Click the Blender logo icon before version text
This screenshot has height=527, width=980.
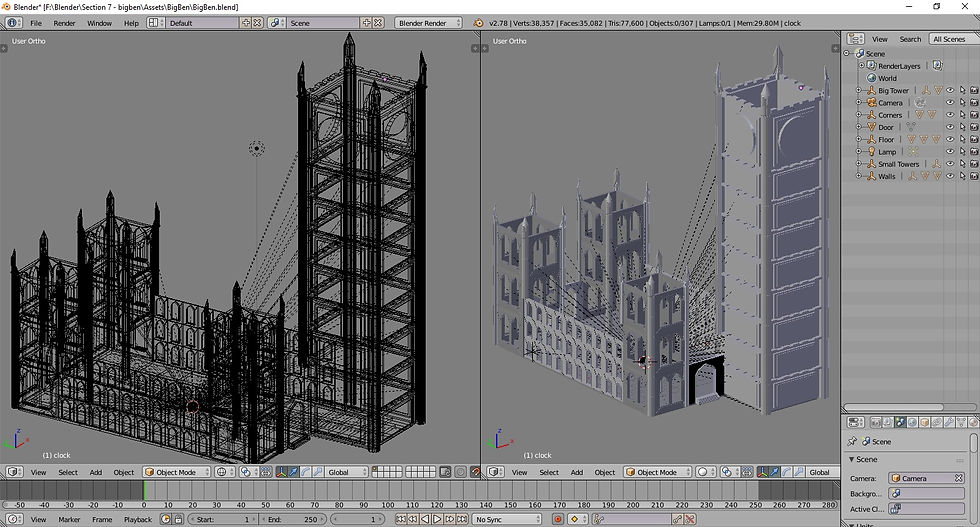(x=479, y=23)
